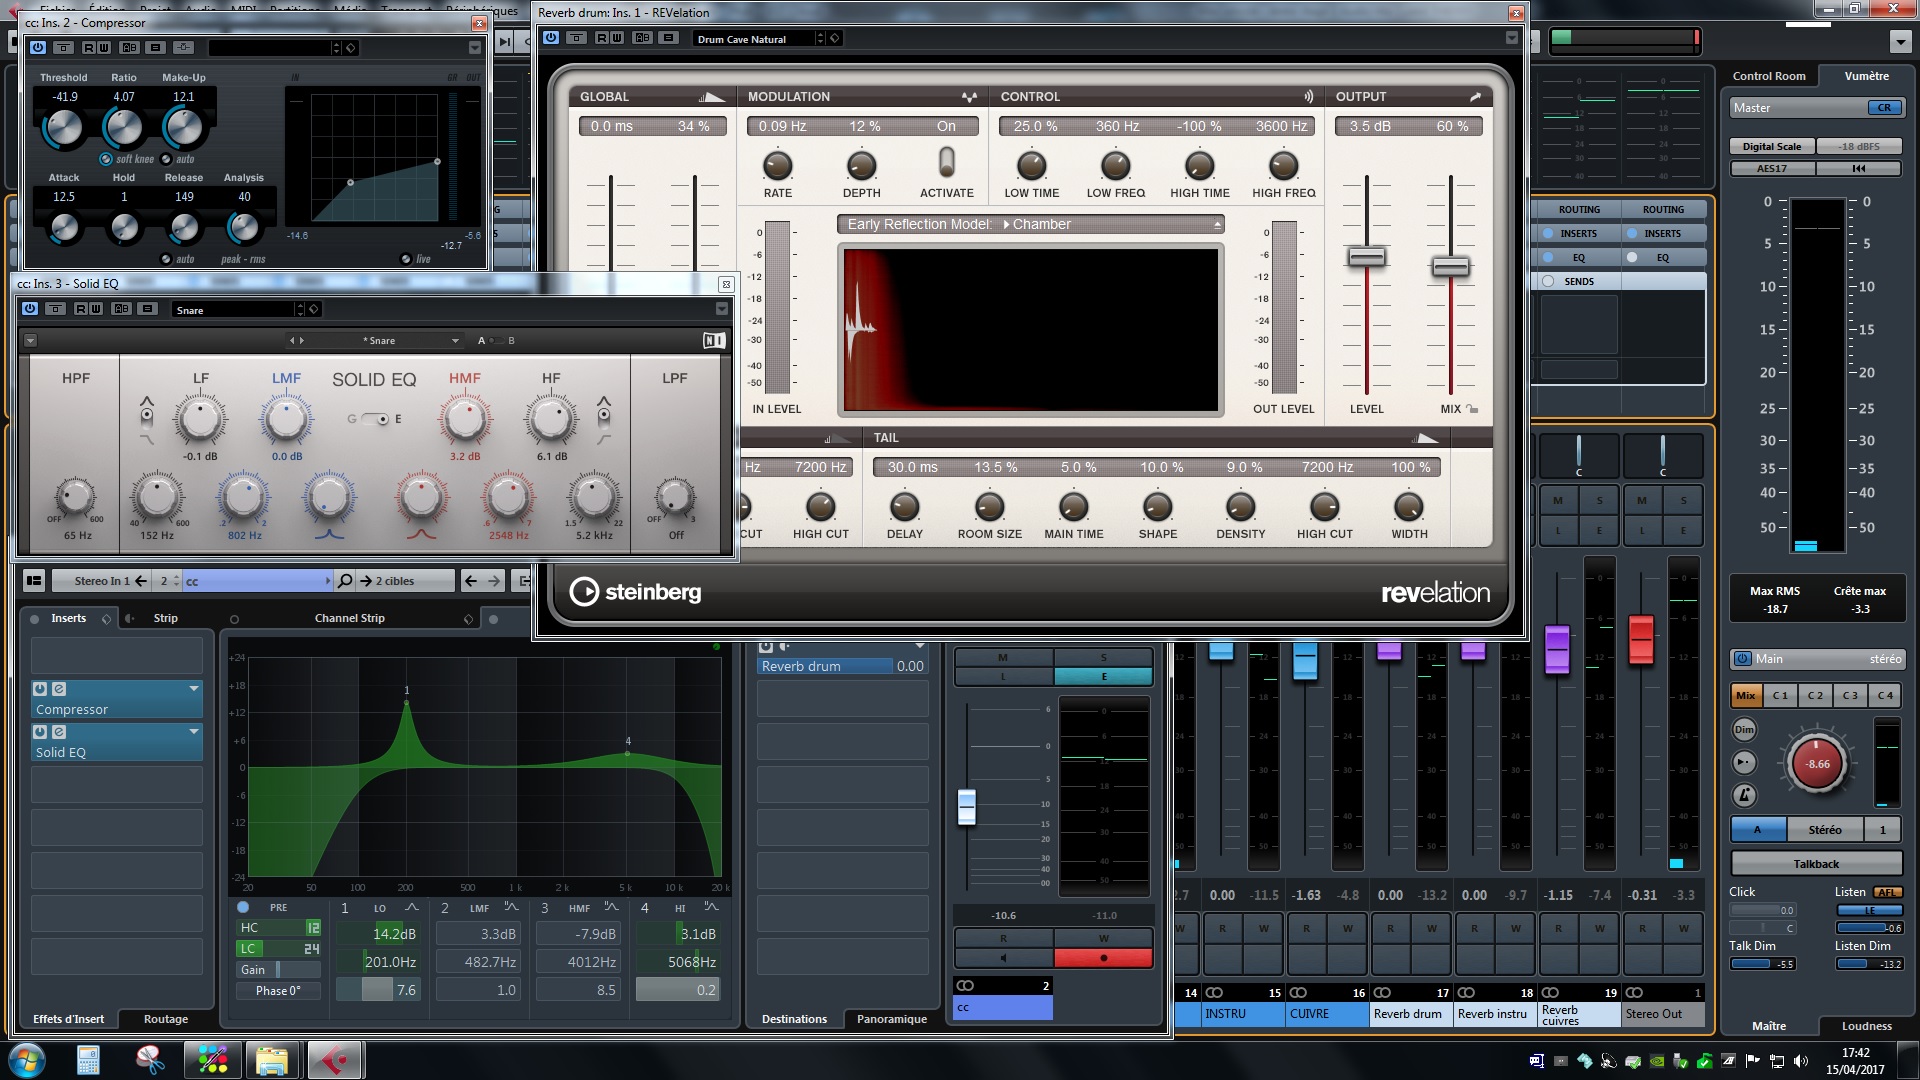Open the Solid EQ insert editor (e icon)
This screenshot has width=1920, height=1080.
pos(59,732)
